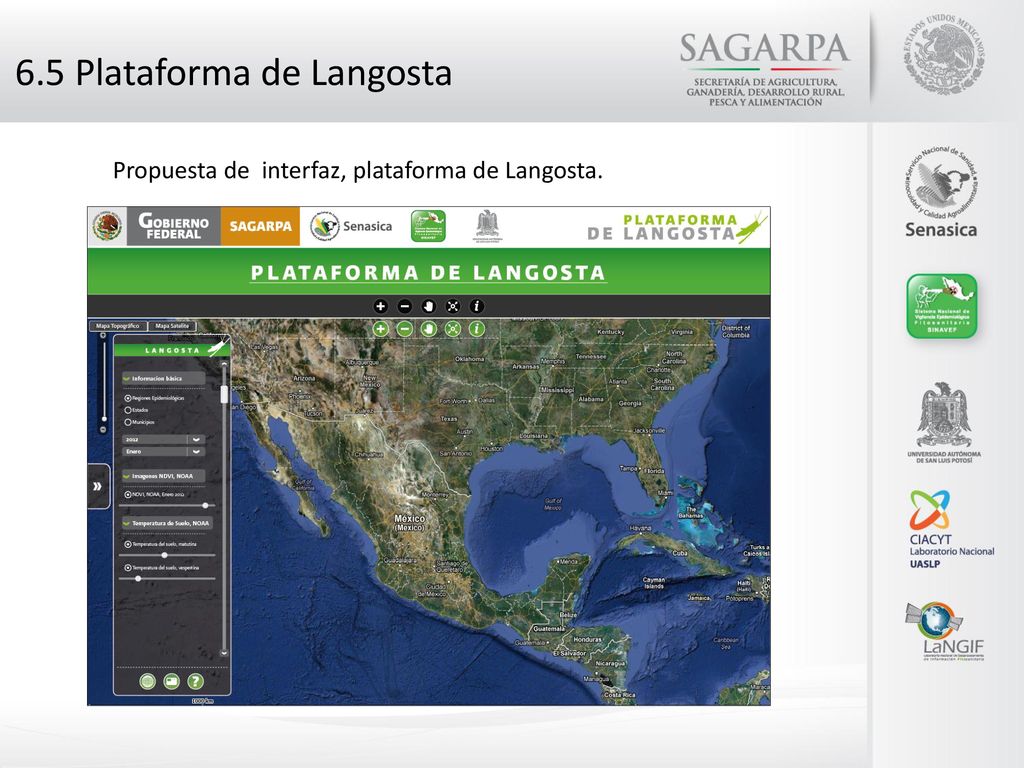Screen dimensions: 1024x768
Task: Select the Municipios radio button
Action: click(x=128, y=422)
